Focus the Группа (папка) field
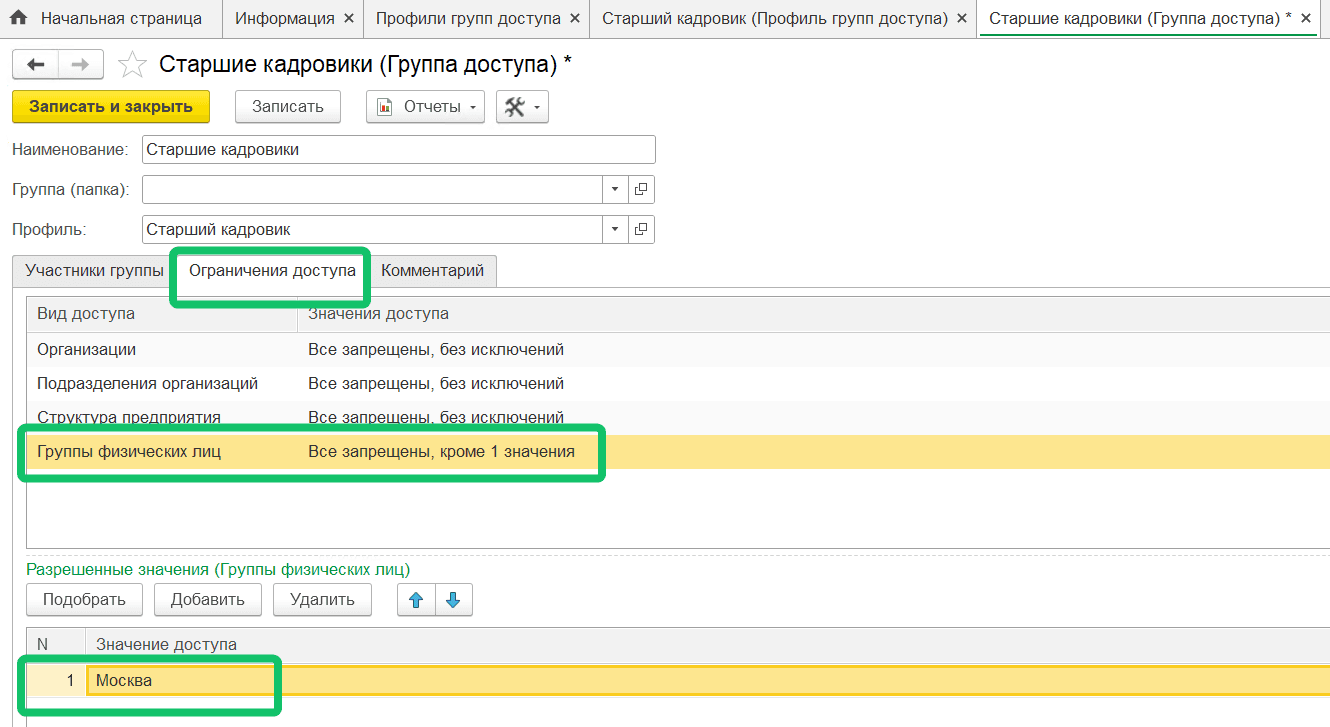The height and width of the screenshot is (727, 1330). (x=373, y=189)
